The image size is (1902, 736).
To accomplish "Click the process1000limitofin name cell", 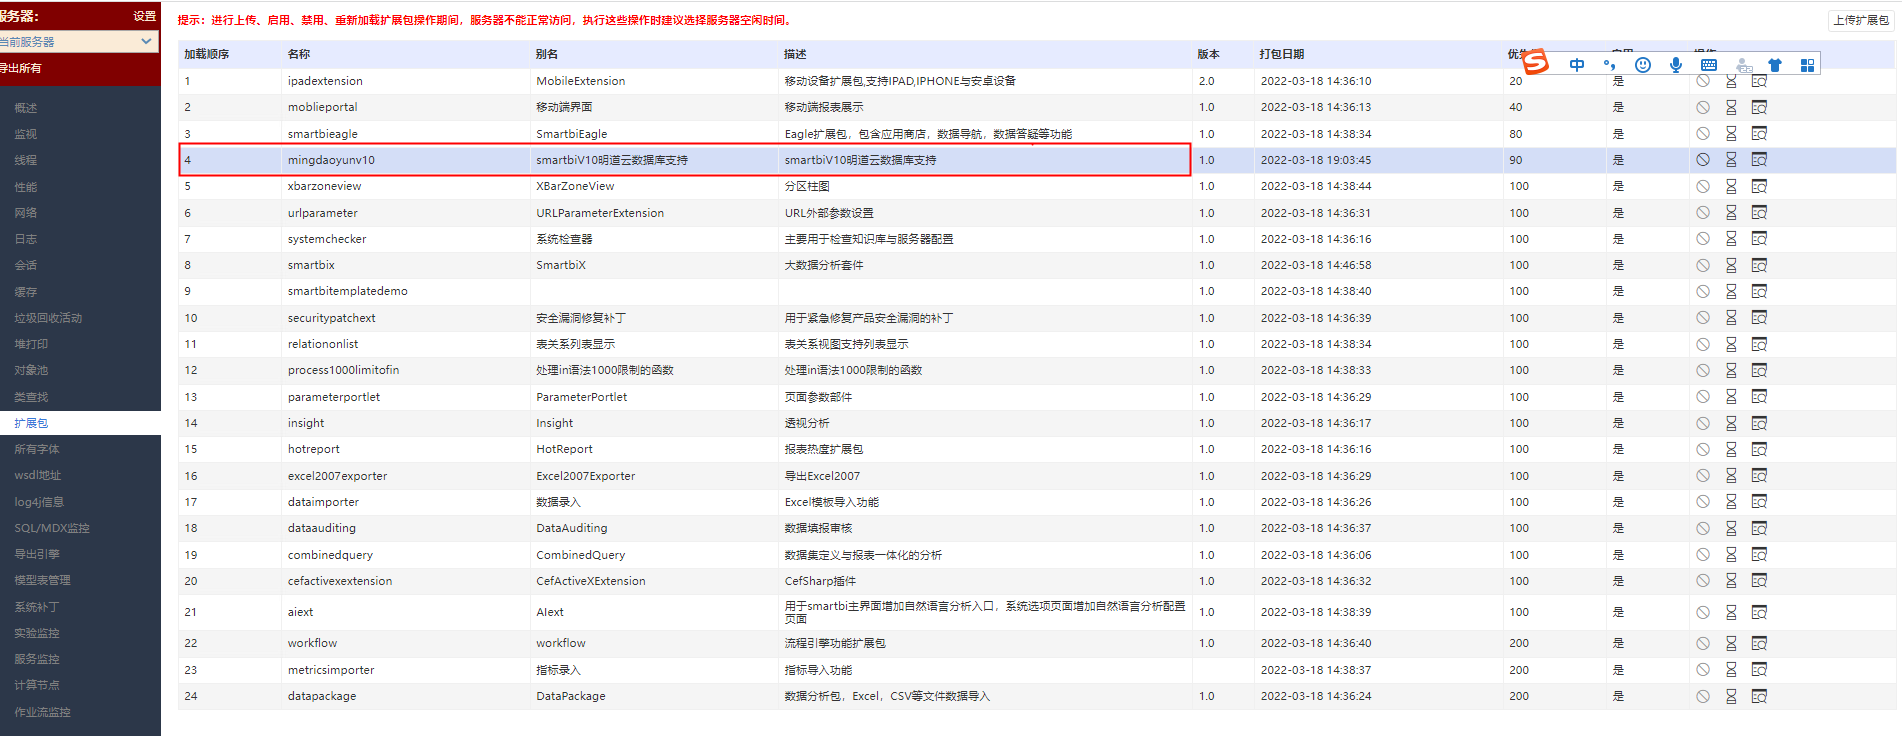I will [343, 370].
